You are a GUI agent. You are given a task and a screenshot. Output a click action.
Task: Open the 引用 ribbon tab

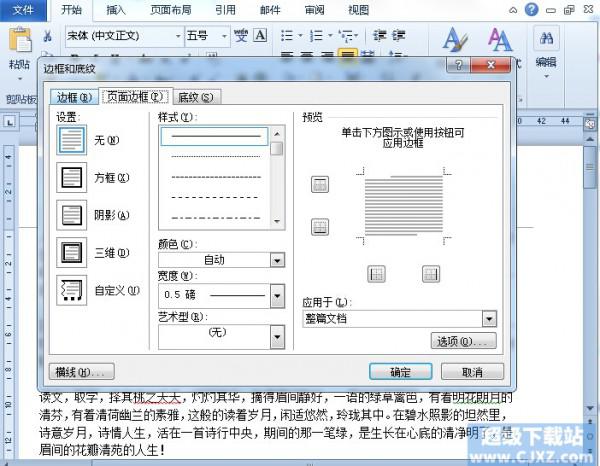click(225, 10)
